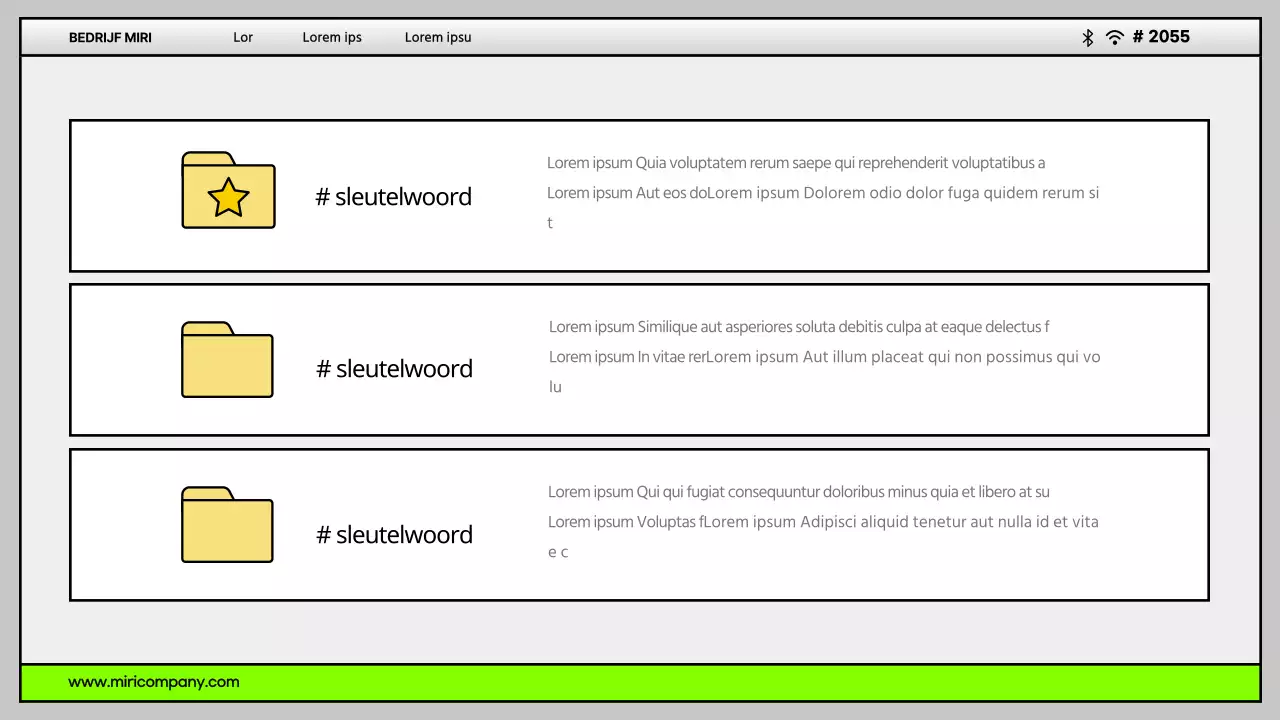
Task: Click the # 2055 counter in the status bar
Action: (1161, 37)
